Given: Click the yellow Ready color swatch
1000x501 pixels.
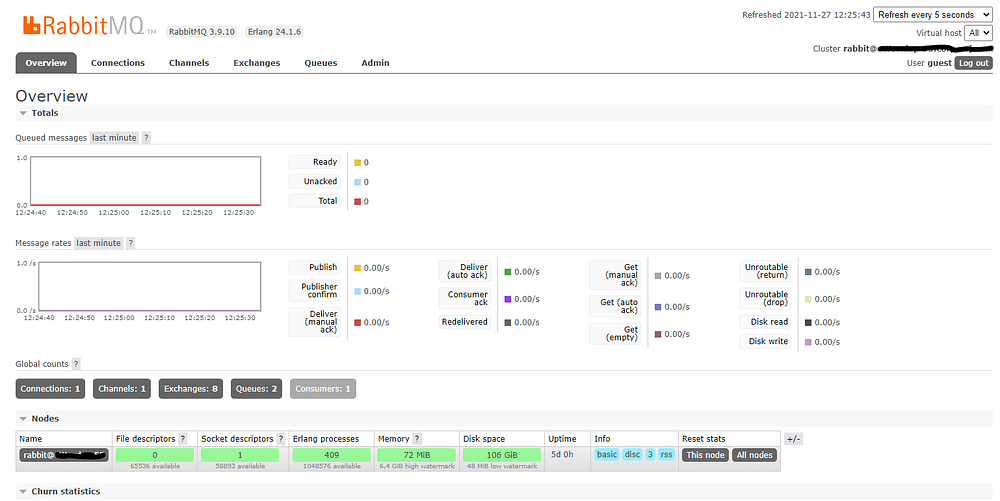Looking at the screenshot, I should [x=357, y=162].
